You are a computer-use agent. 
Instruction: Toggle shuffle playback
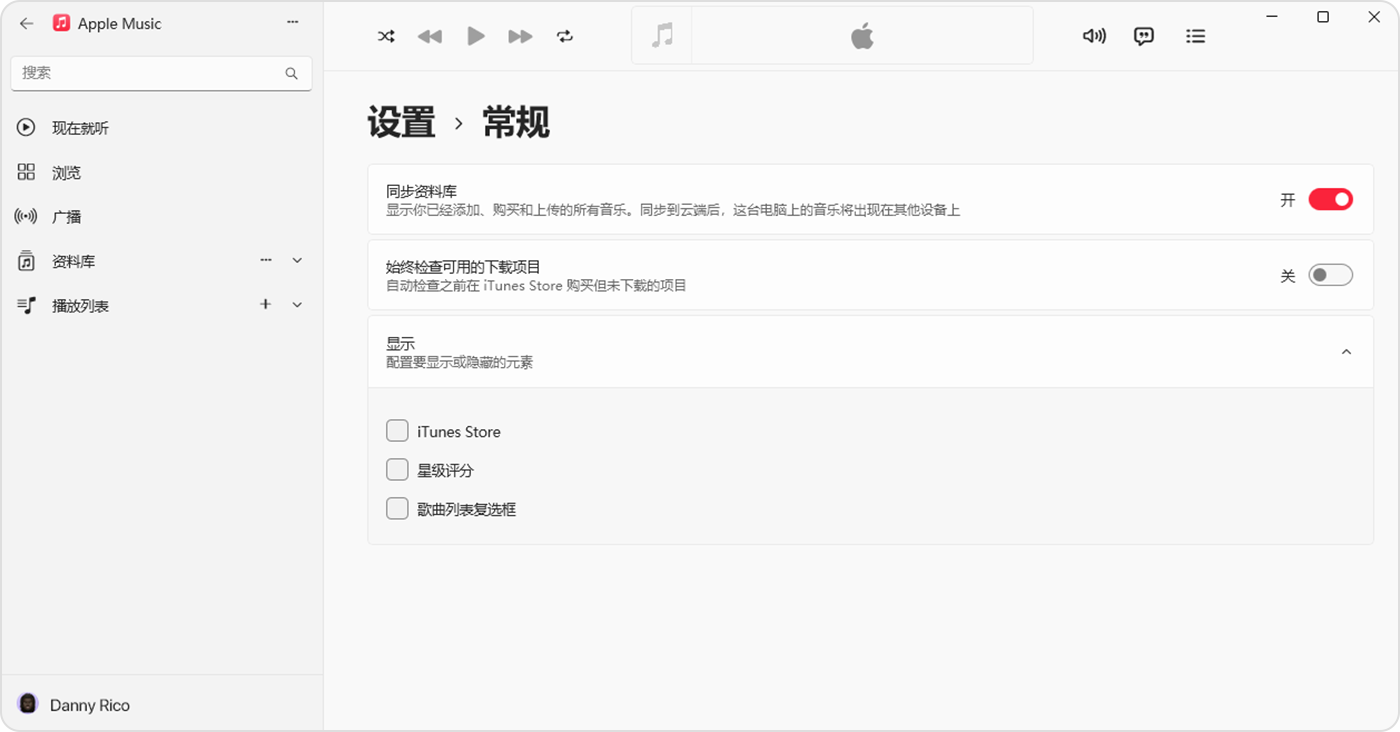pyautogui.click(x=386, y=36)
